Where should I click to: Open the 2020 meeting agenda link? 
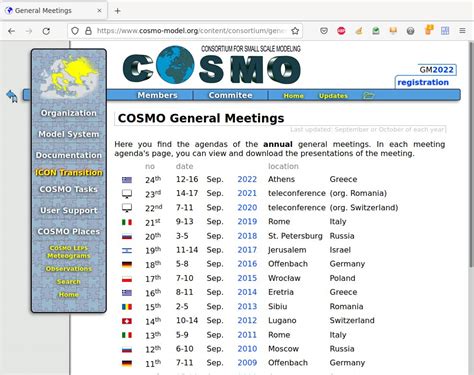pyautogui.click(x=247, y=208)
